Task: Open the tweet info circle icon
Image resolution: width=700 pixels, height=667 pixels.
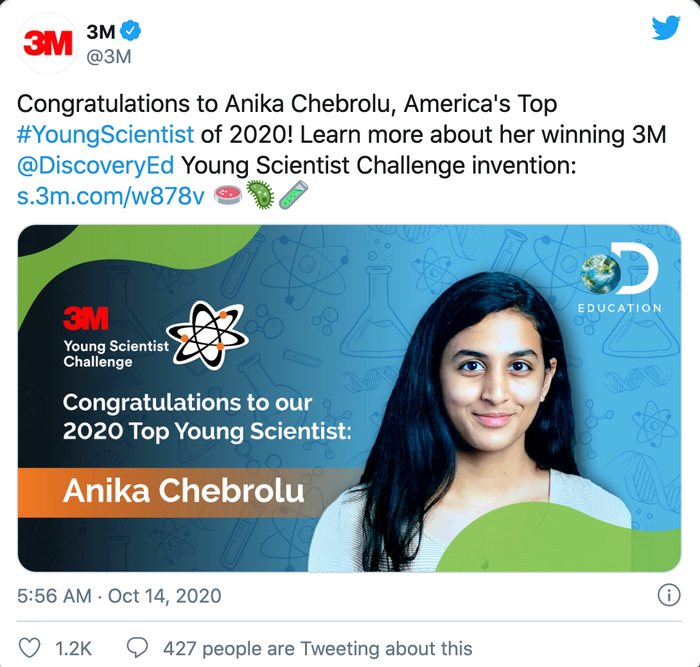Action: [x=668, y=596]
